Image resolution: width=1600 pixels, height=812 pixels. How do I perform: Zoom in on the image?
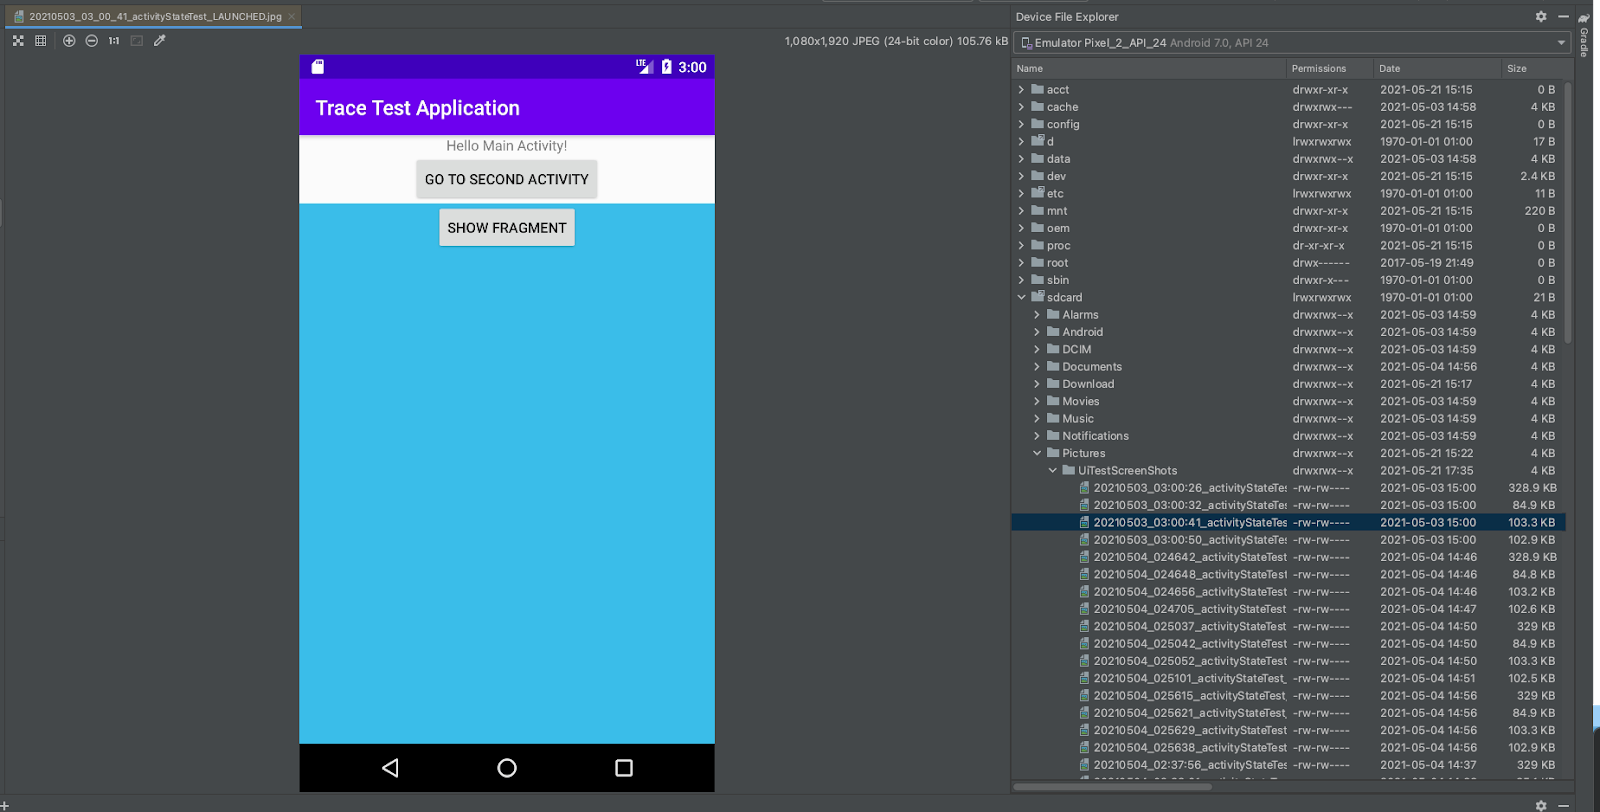(x=69, y=41)
